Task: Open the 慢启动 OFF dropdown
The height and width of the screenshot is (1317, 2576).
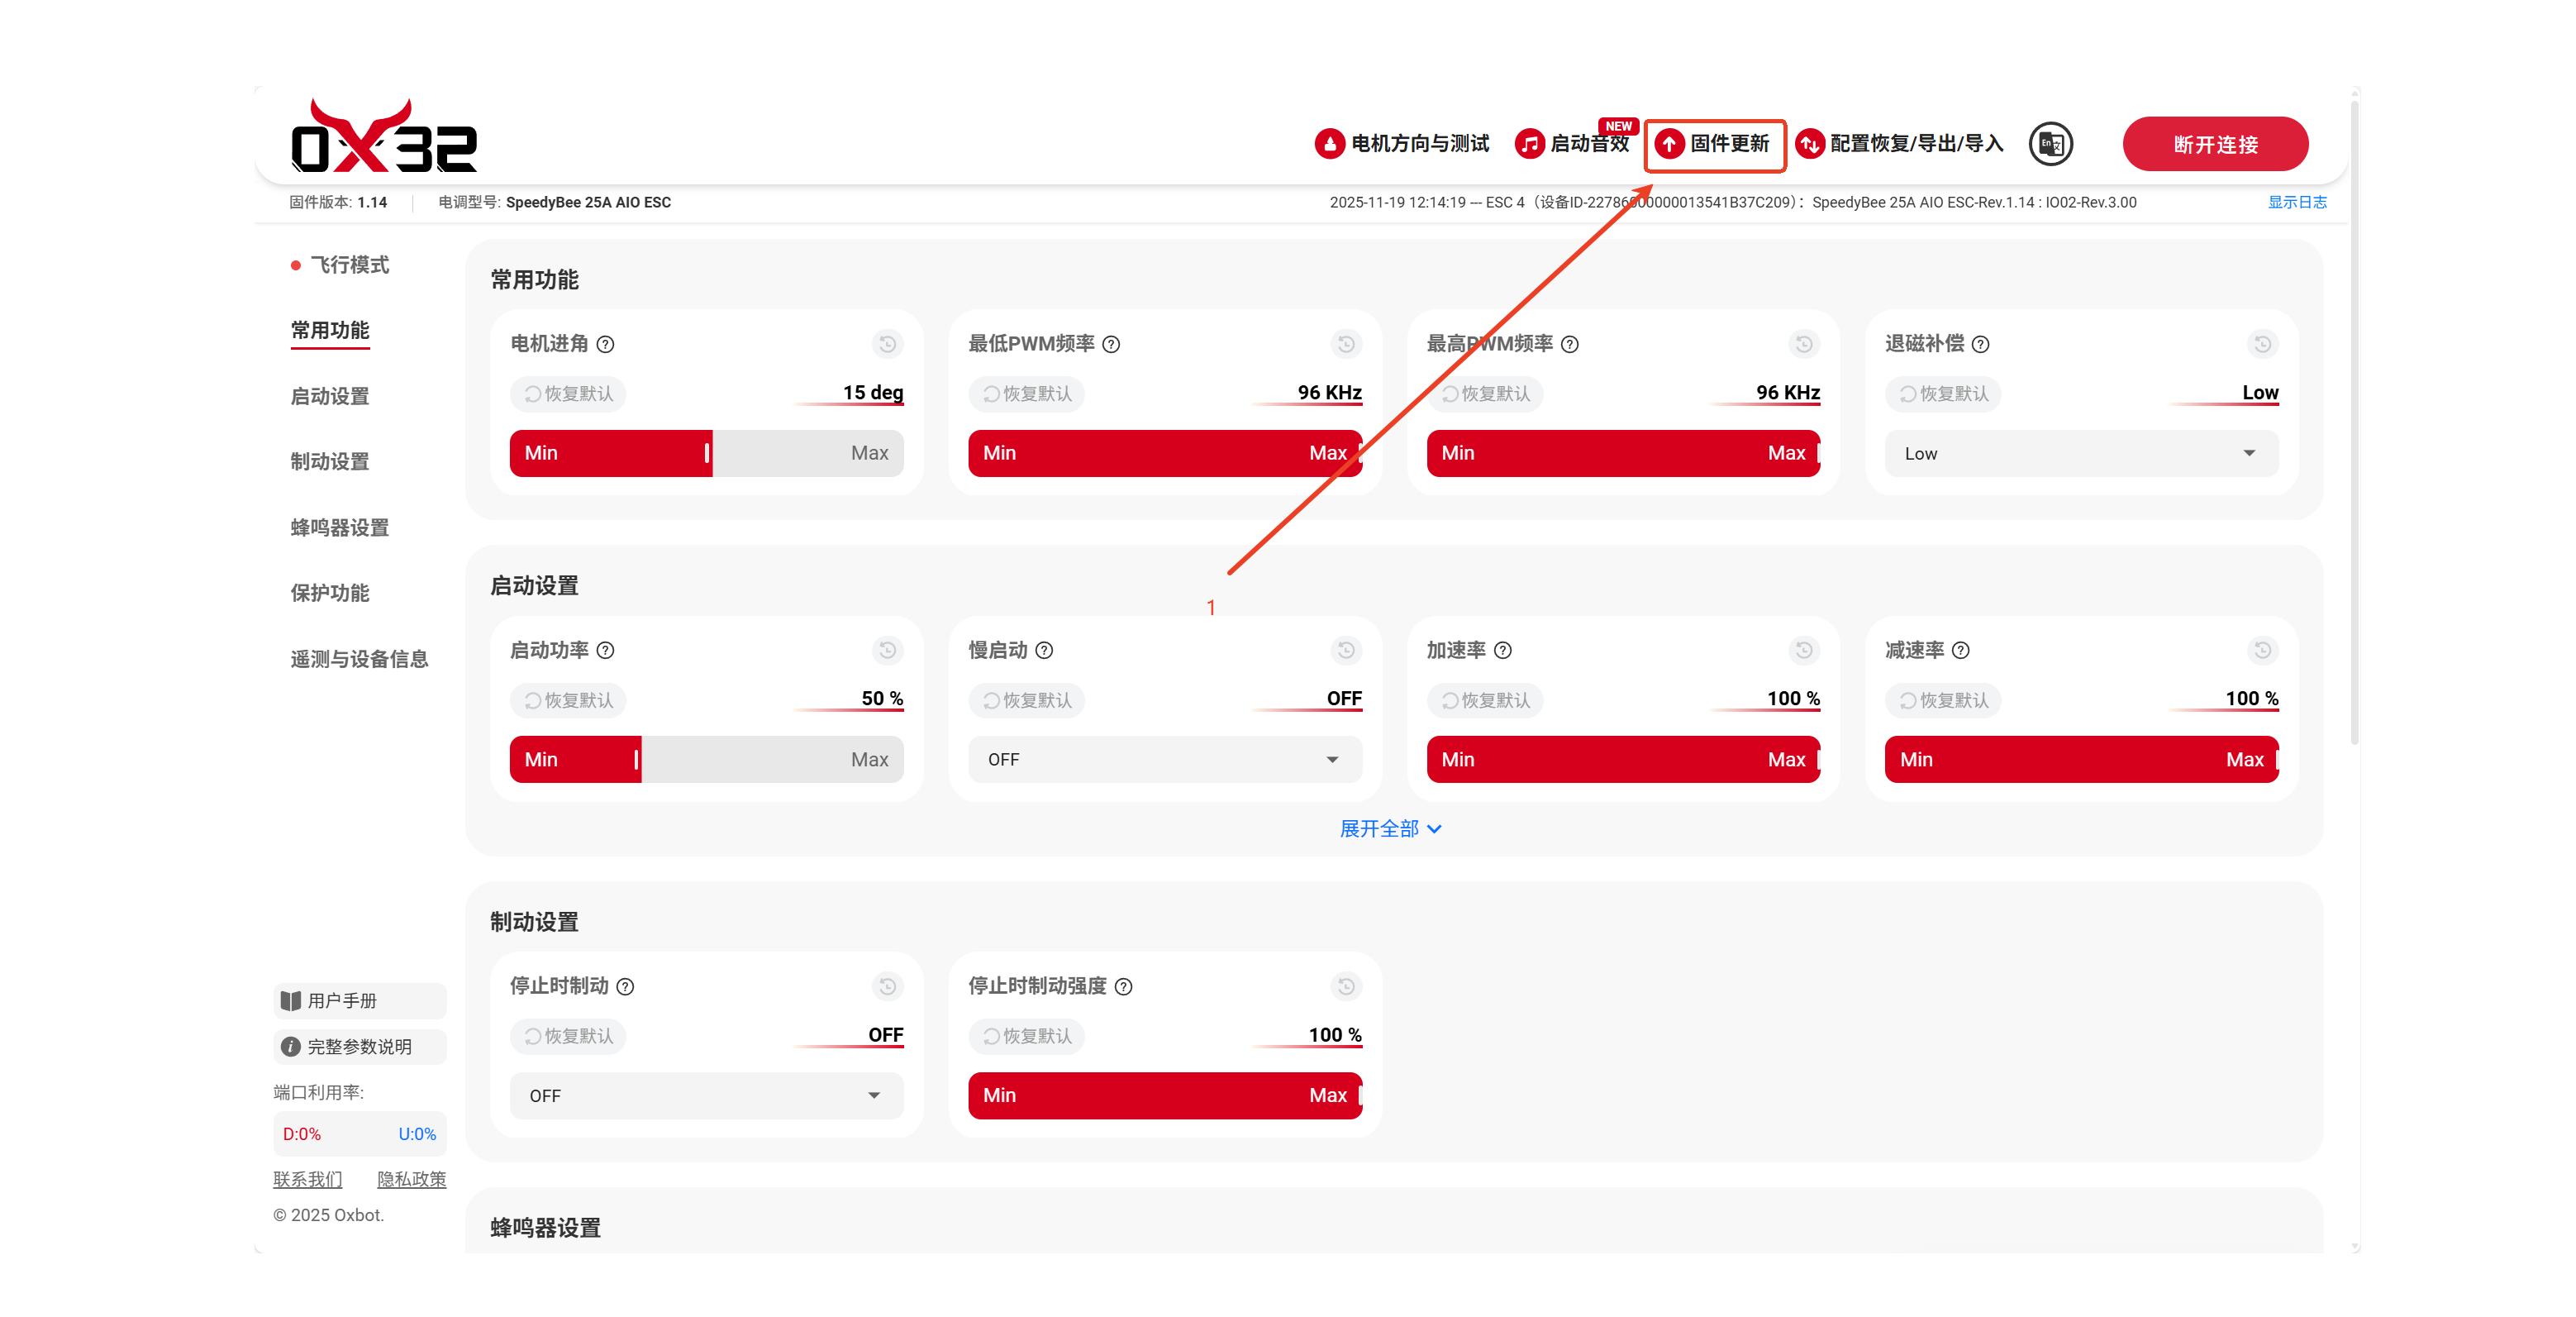Action: 1164,759
